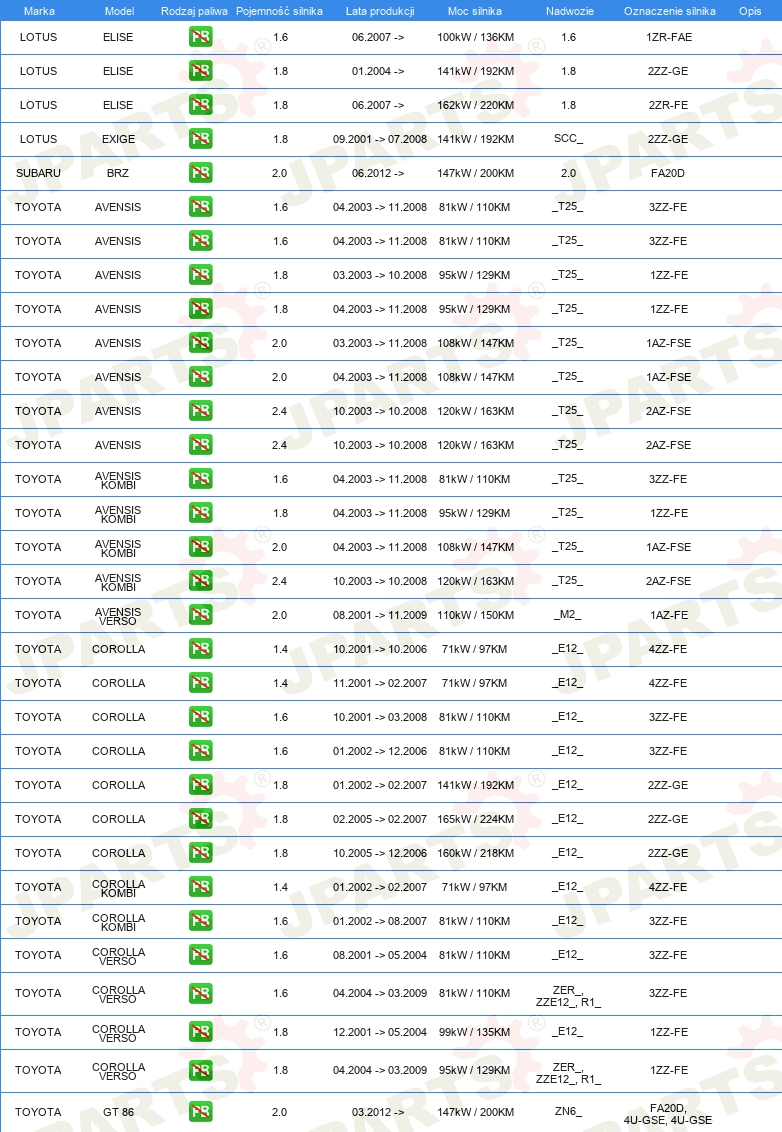Click the Nadwozie column header
Image resolution: width=782 pixels, height=1132 pixels.
click(x=570, y=11)
